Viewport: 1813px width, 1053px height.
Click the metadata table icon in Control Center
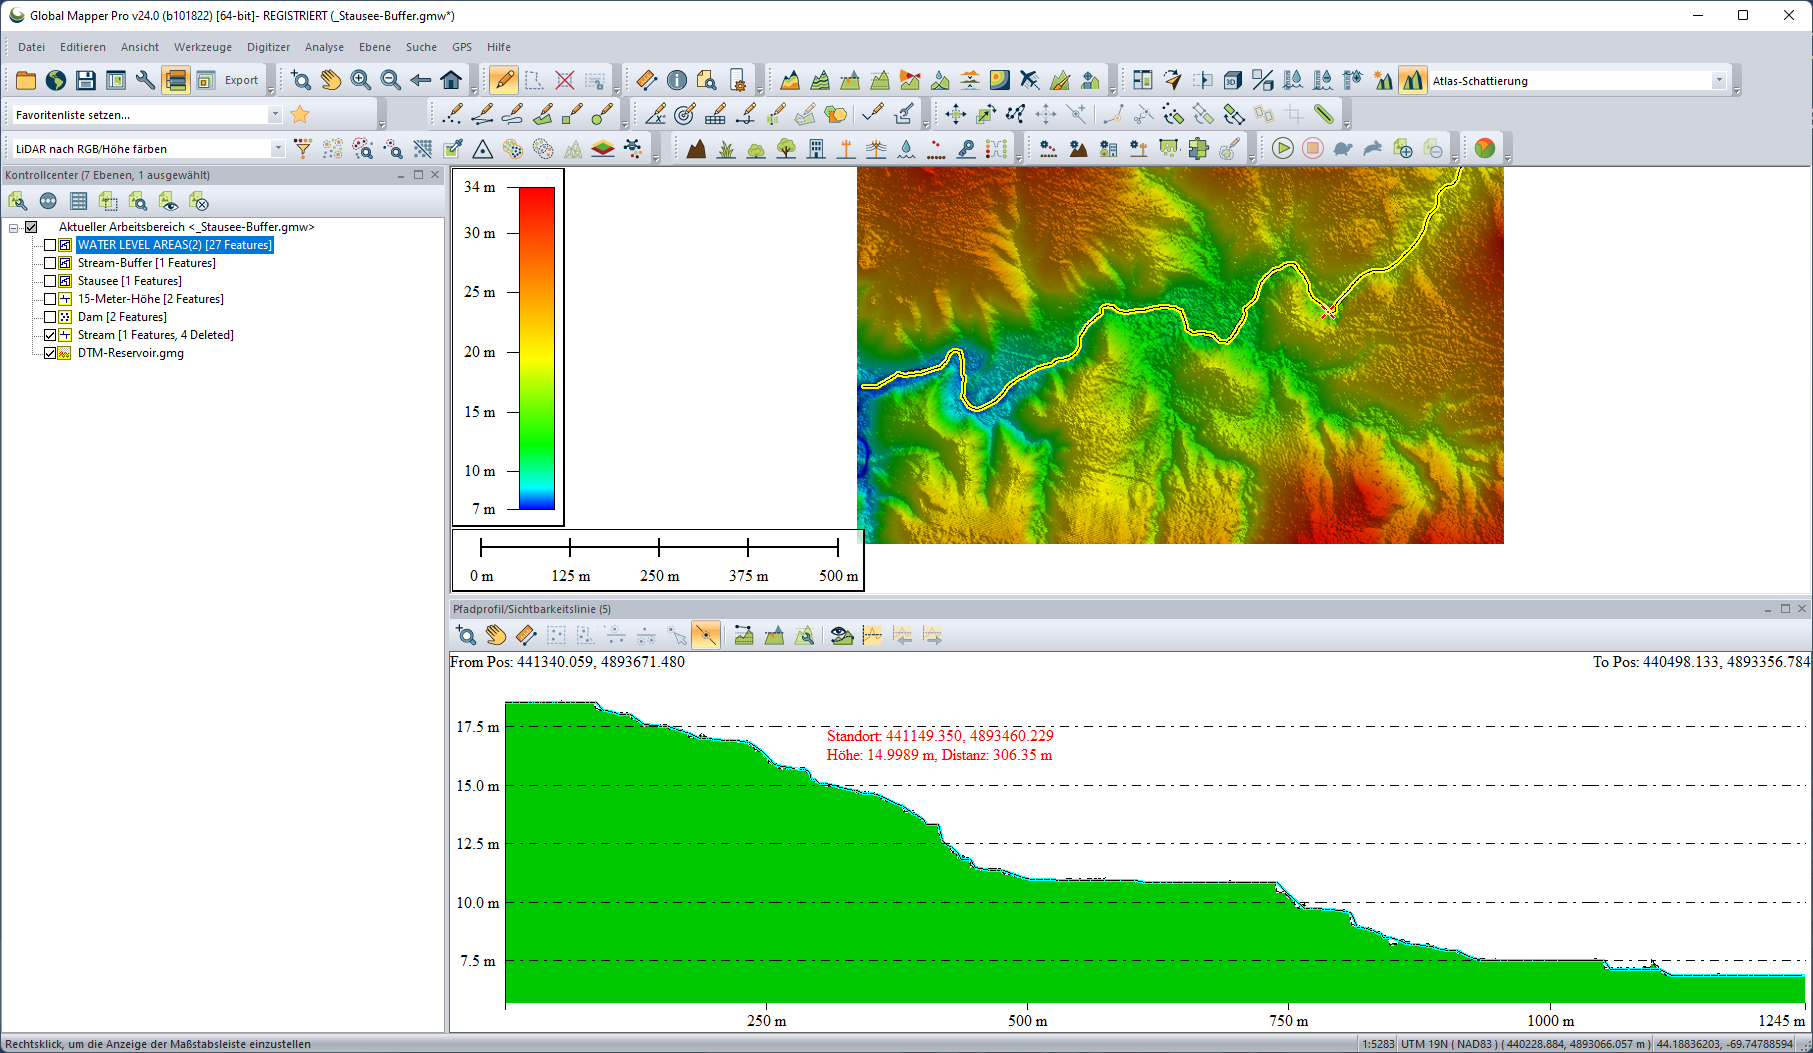pos(78,201)
